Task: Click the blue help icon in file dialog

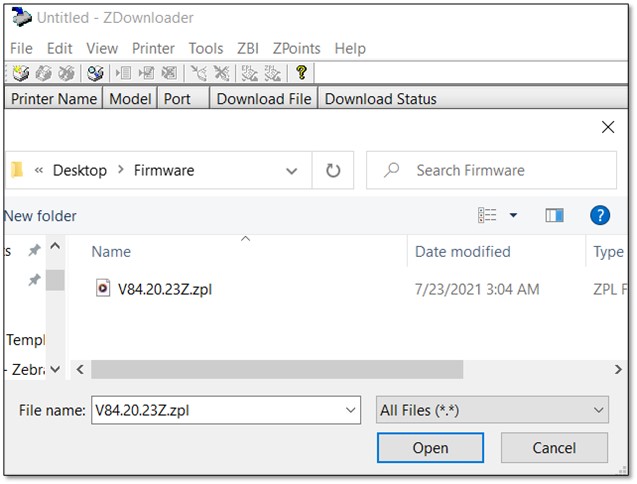Action: coord(600,215)
